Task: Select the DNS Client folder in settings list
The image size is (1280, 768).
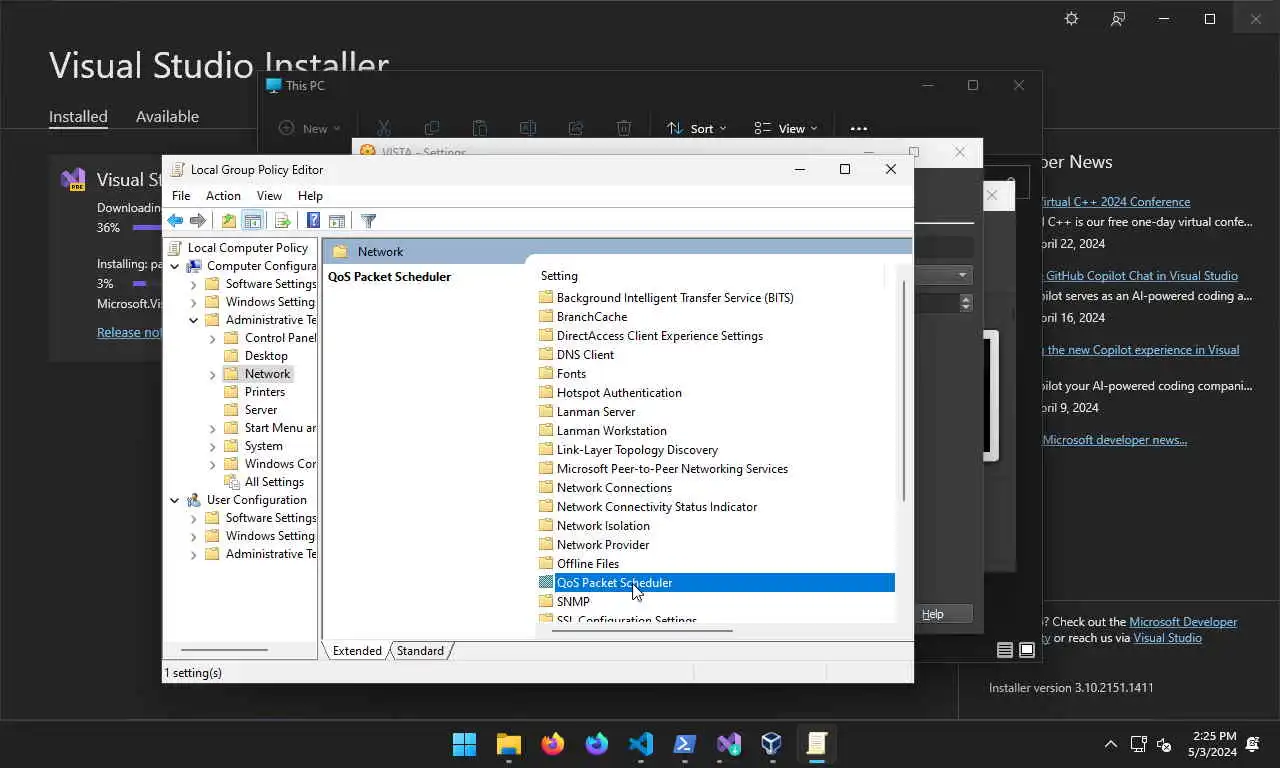Action: click(x=585, y=355)
